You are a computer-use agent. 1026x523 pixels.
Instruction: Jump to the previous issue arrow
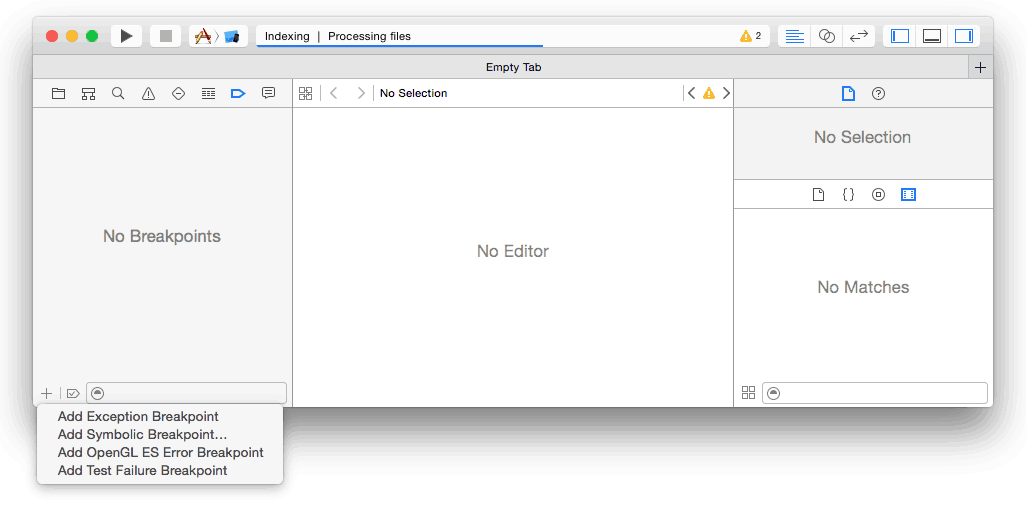coord(692,94)
